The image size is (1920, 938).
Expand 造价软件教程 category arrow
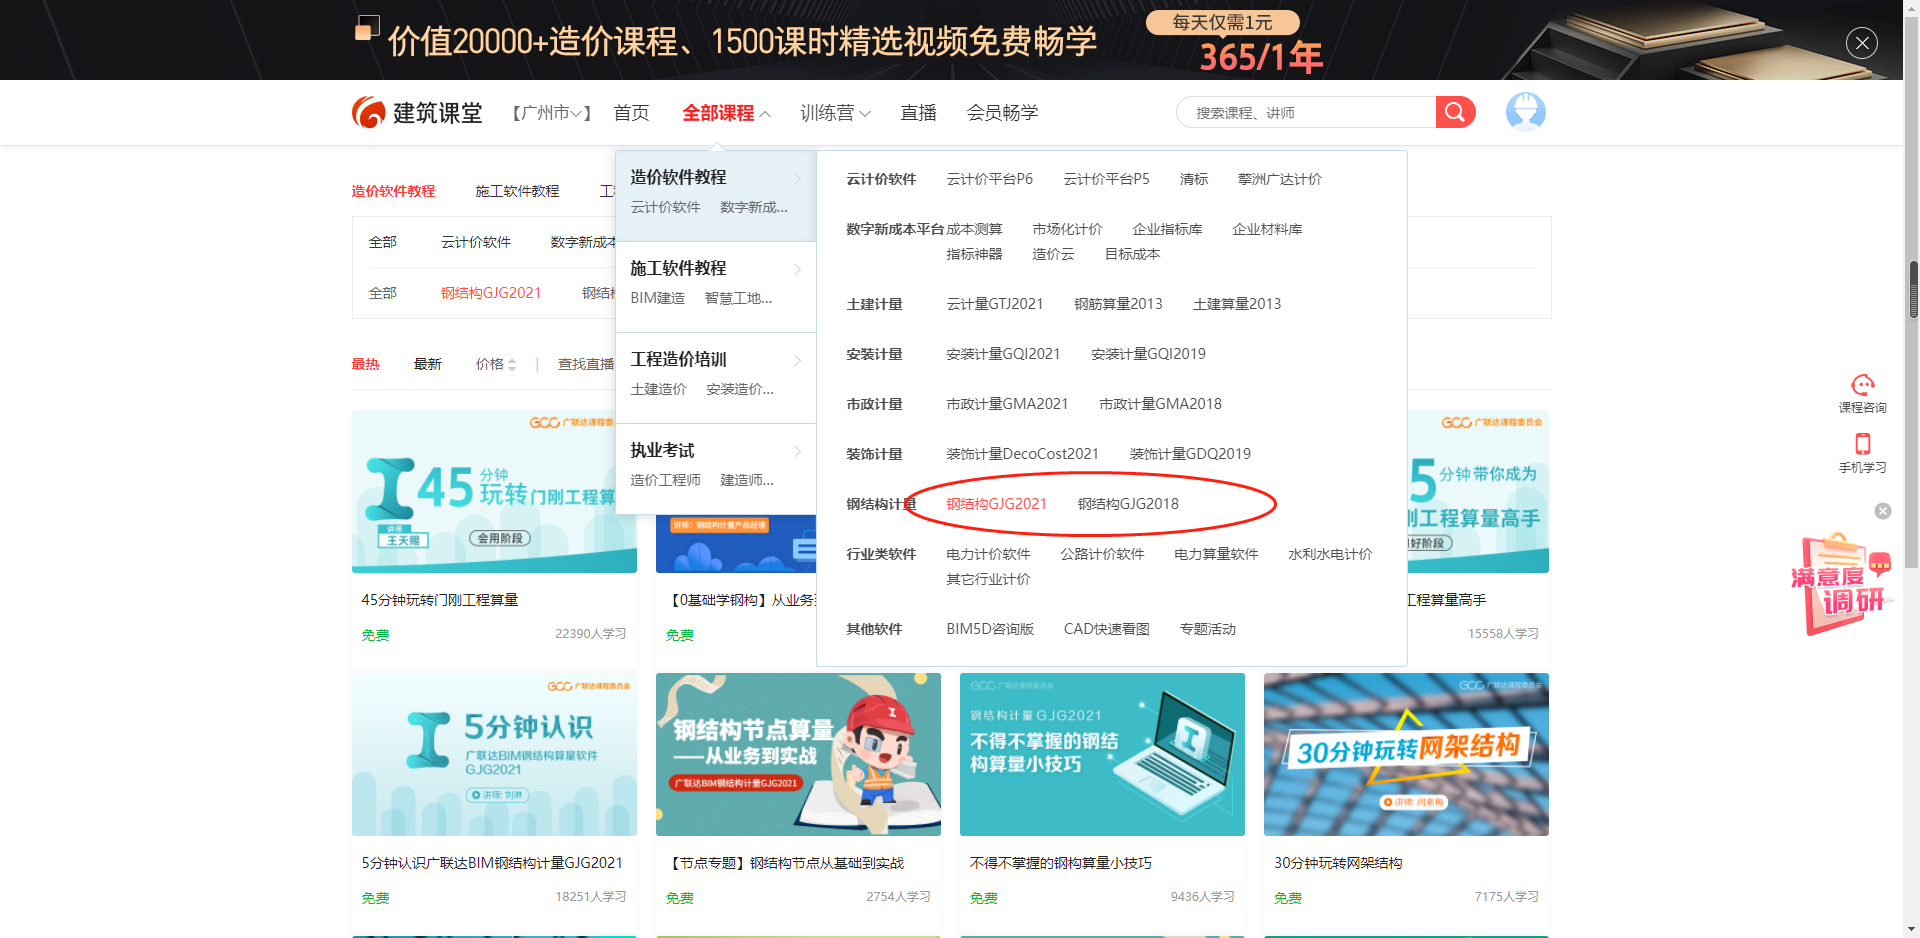pos(797,178)
